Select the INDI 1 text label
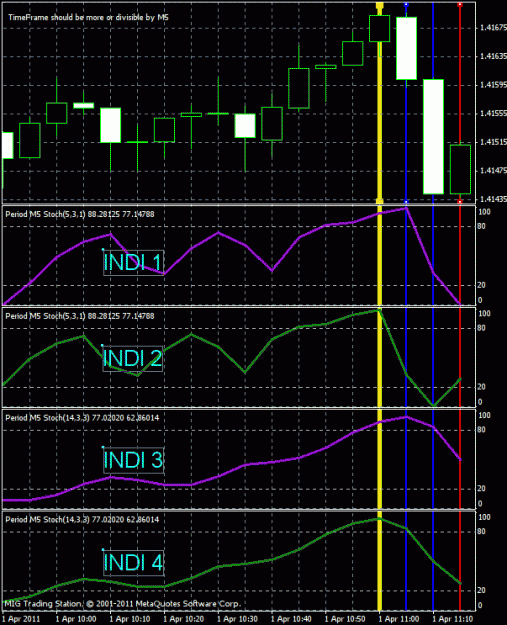507x625 pixels. click(x=133, y=262)
